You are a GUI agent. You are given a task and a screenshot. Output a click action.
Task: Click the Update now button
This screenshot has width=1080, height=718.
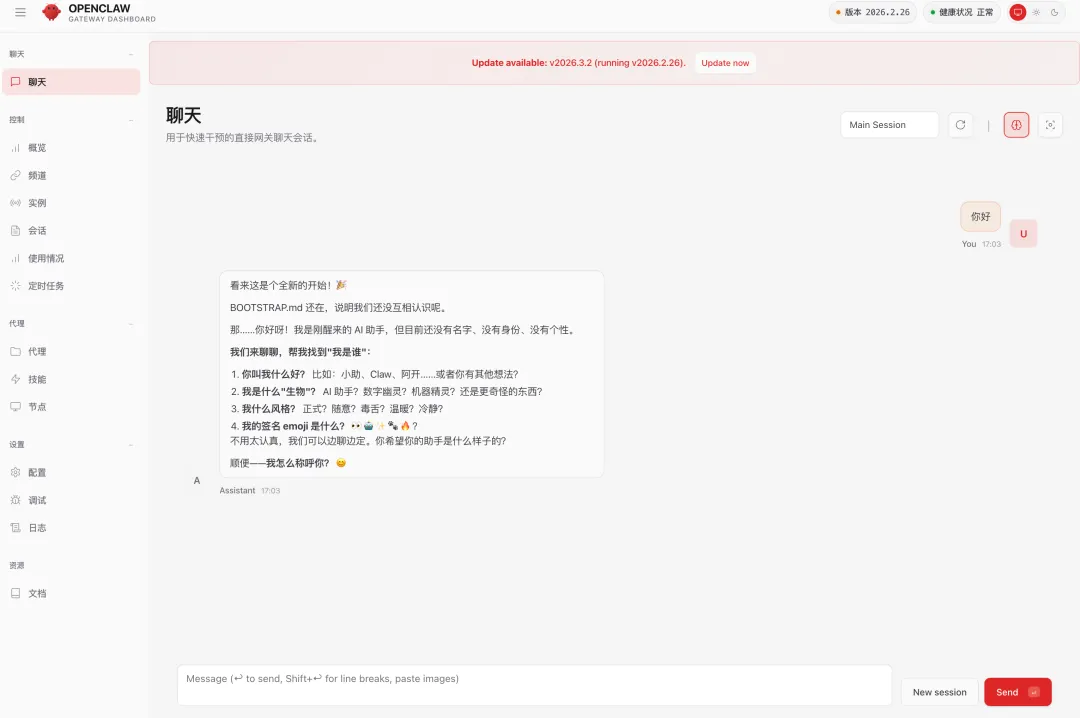click(x=725, y=63)
